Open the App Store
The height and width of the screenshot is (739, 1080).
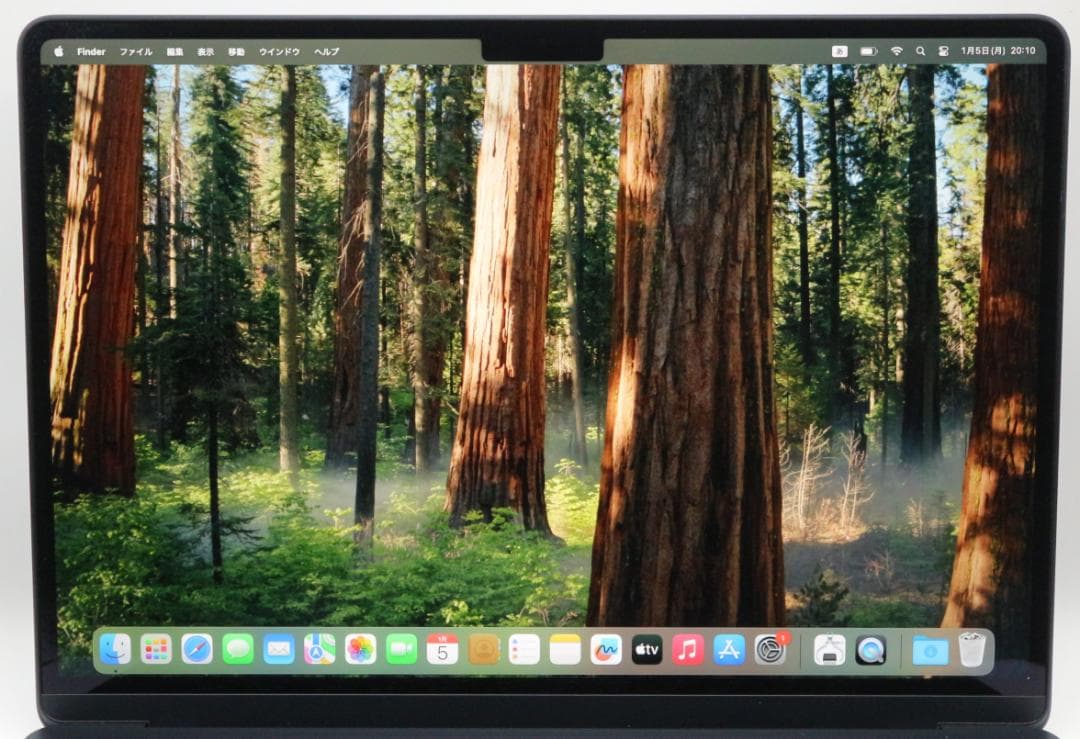[729, 650]
